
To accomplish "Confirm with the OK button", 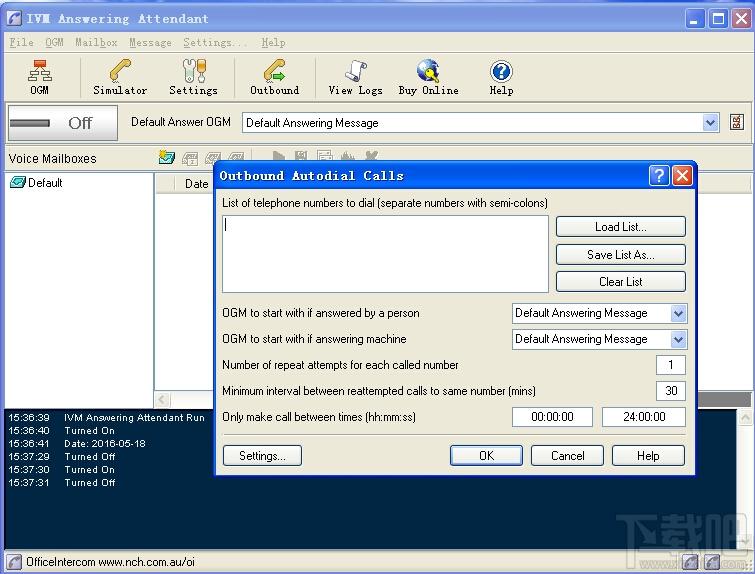I will pos(486,456).
